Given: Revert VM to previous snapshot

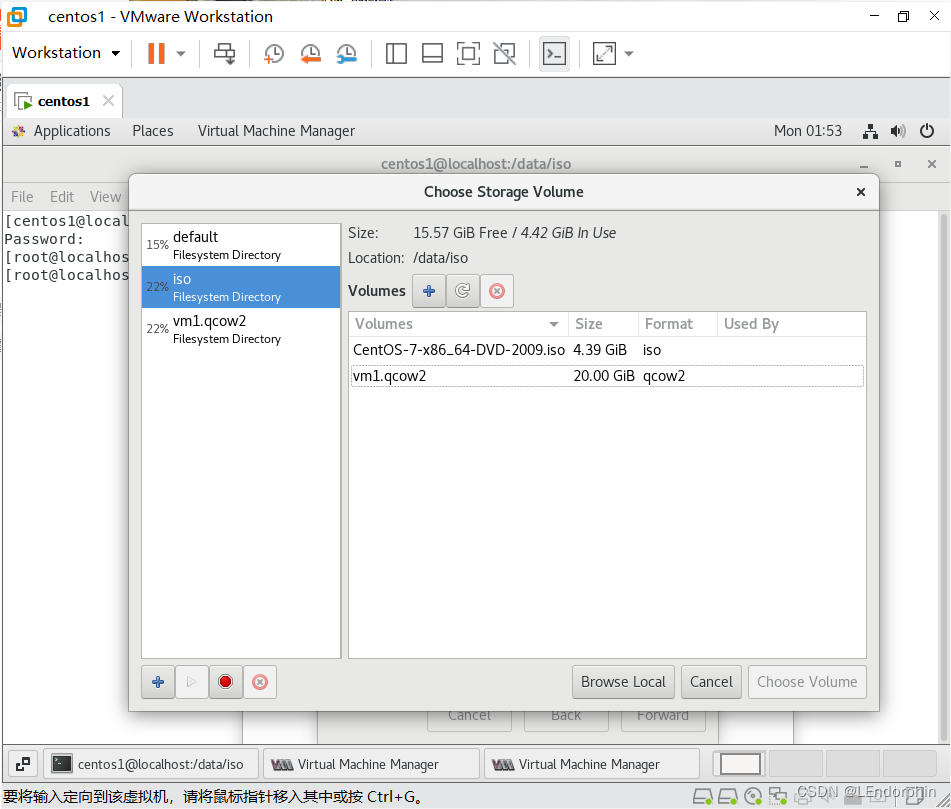Looking at the screenshot, I should pos(310,53).
